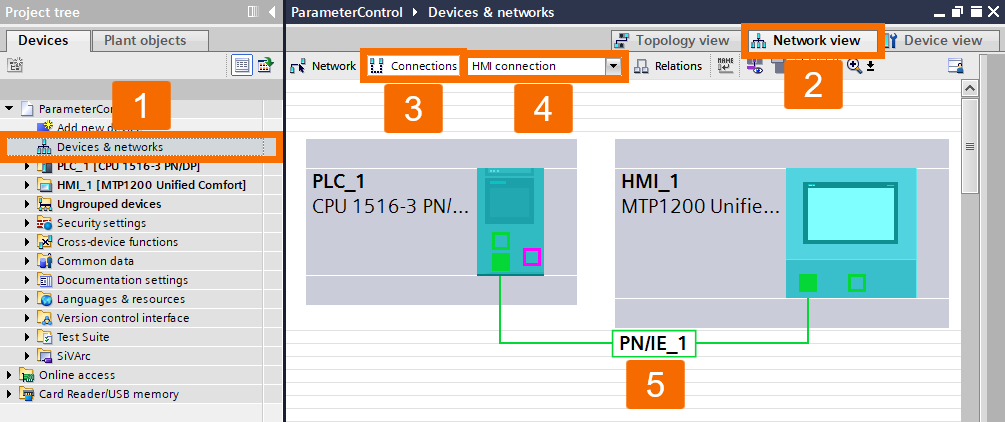Viewport: 1005px width, 422px height.
Task: Click the project tree overview icon
Action: (x=16, y=65)
